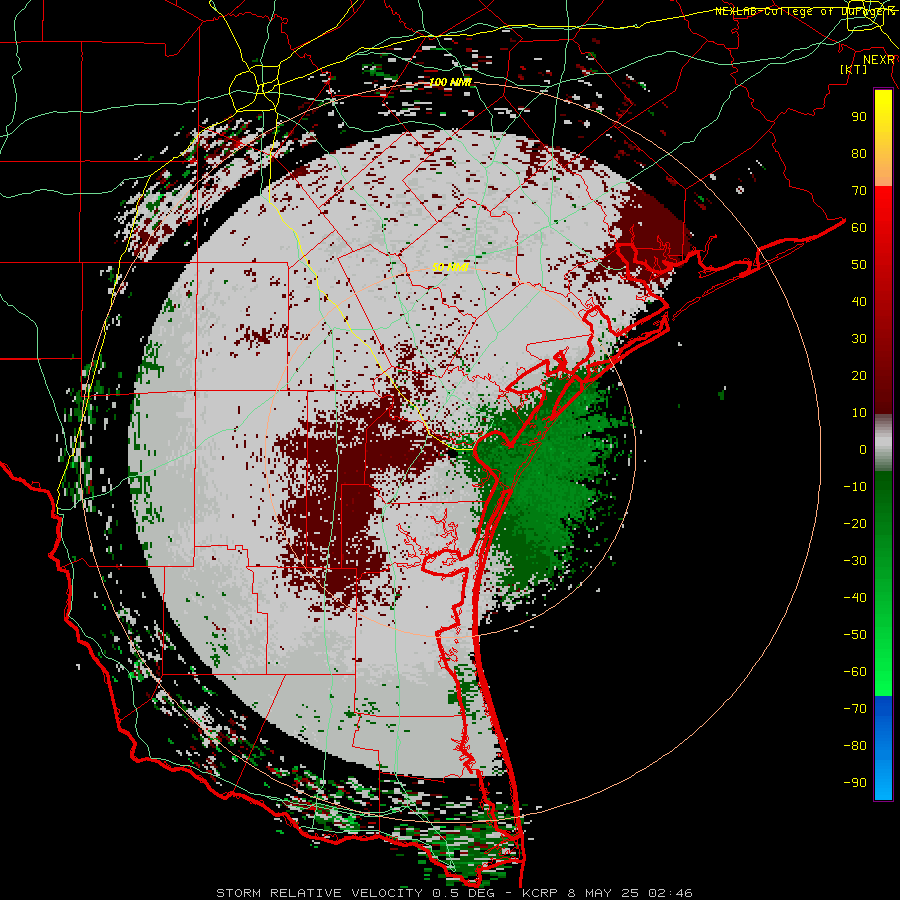Select the -90 label on the scale
The image size is (900, 900).
click(855, 783)
